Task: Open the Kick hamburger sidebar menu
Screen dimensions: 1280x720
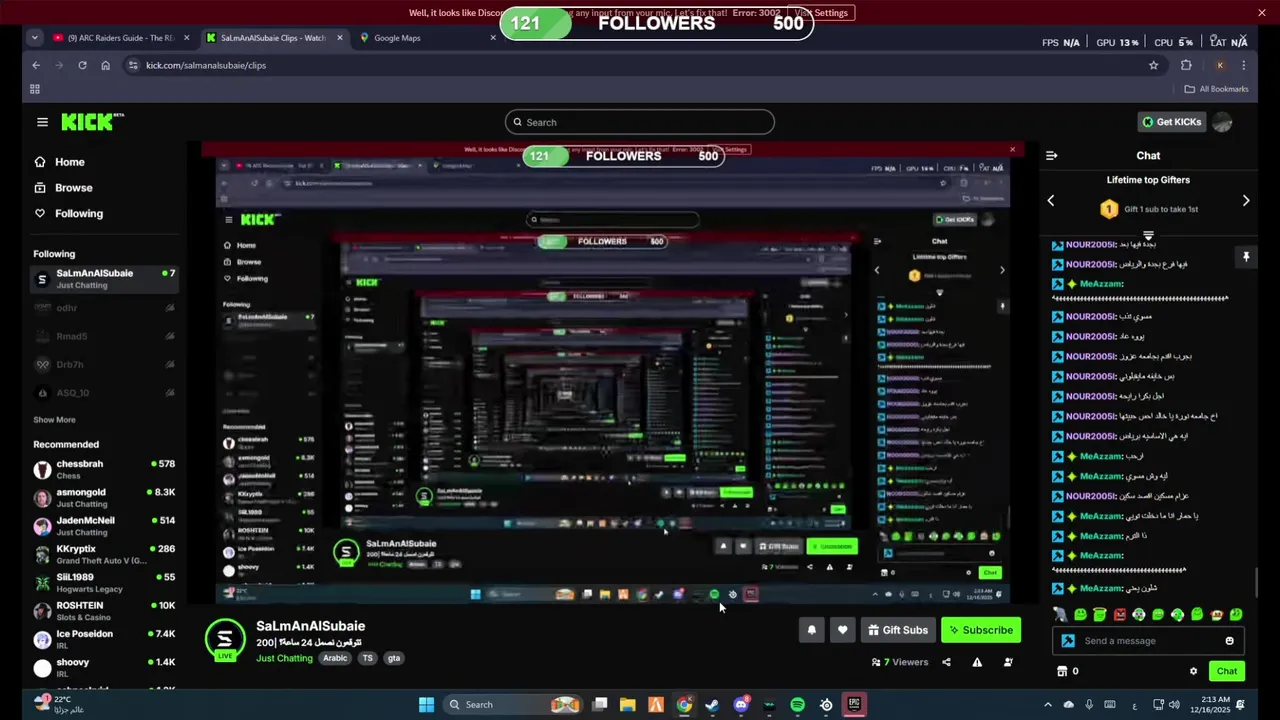Action: (x=42, y=122)
